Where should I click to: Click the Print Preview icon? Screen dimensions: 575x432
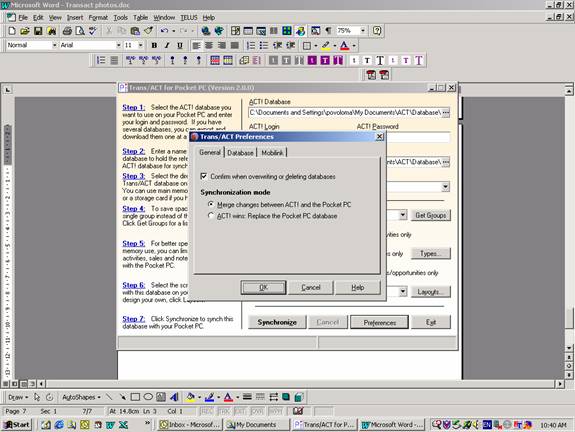[x=80, y=31]
